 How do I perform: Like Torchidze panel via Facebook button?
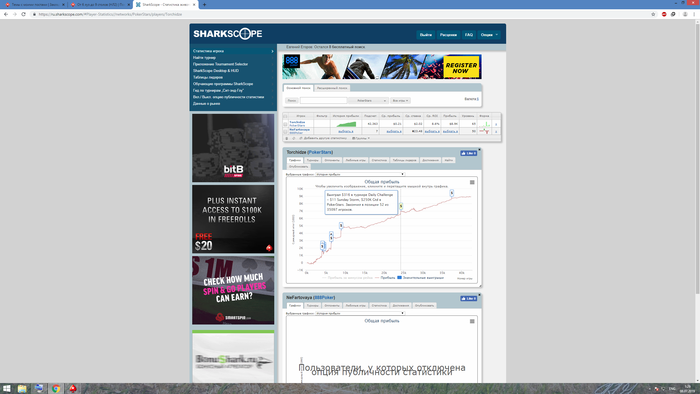pos(468,153)
